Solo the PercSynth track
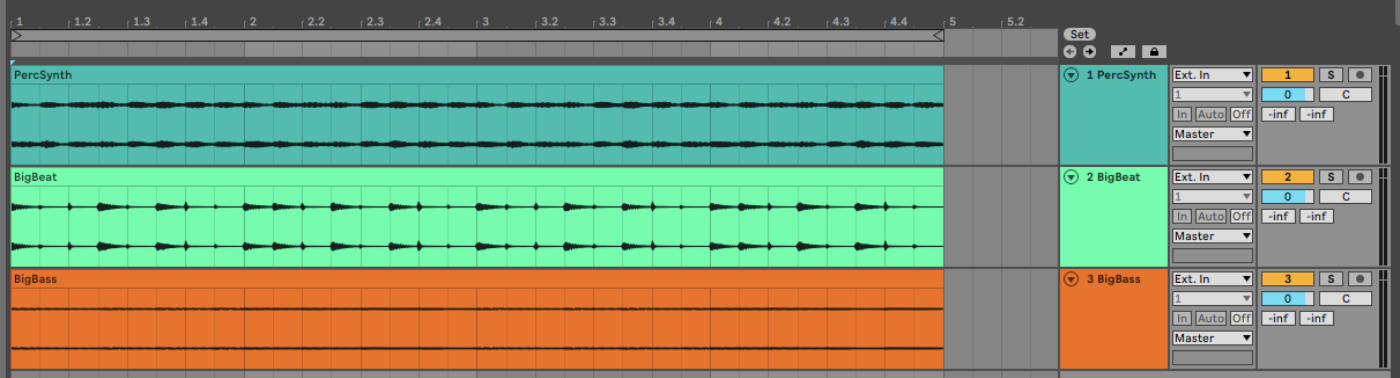 (x=1331, y=75)
